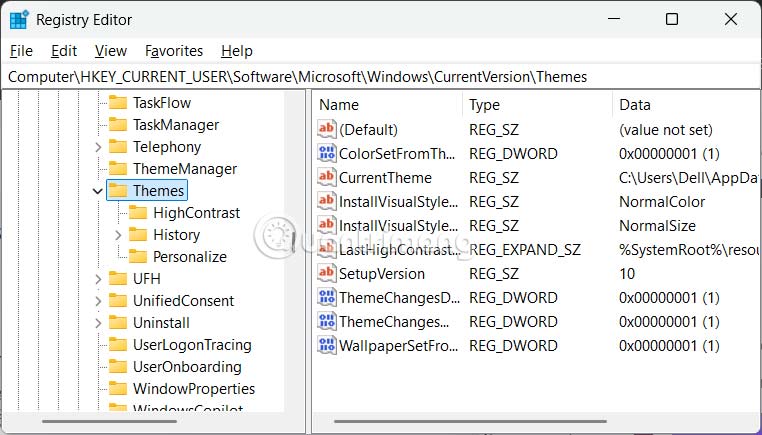This screenshot has width=762, height=435.
Task: Open the Help menu
Action: (x=237, y=51)
